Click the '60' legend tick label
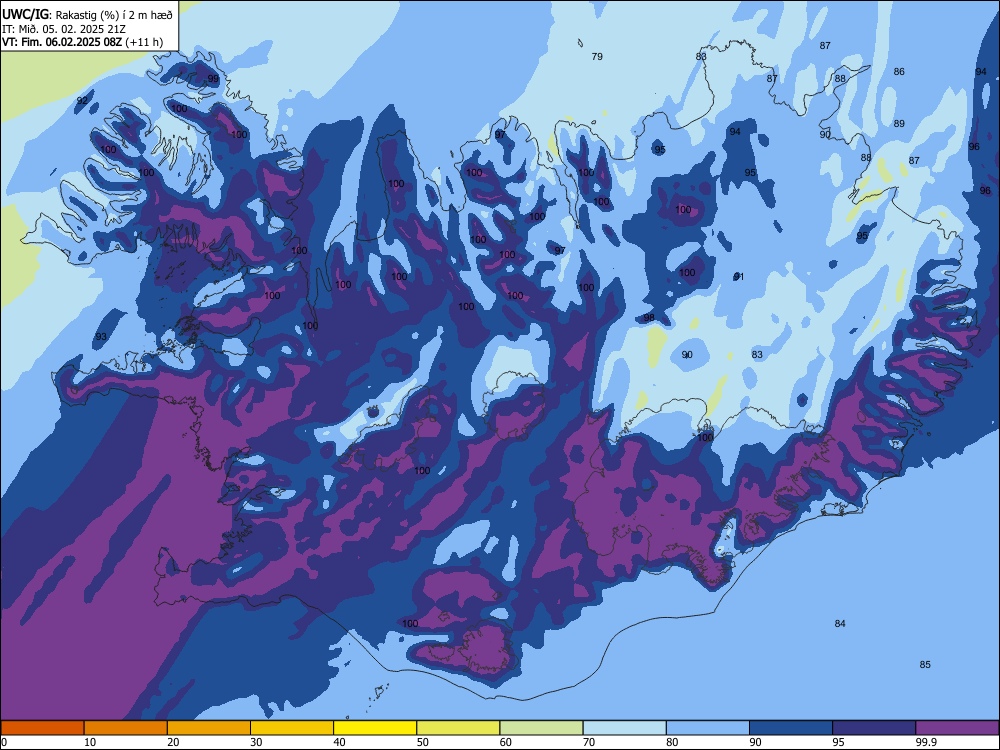1000x750 pixels. pyautogui.click(x=506, y=742)
